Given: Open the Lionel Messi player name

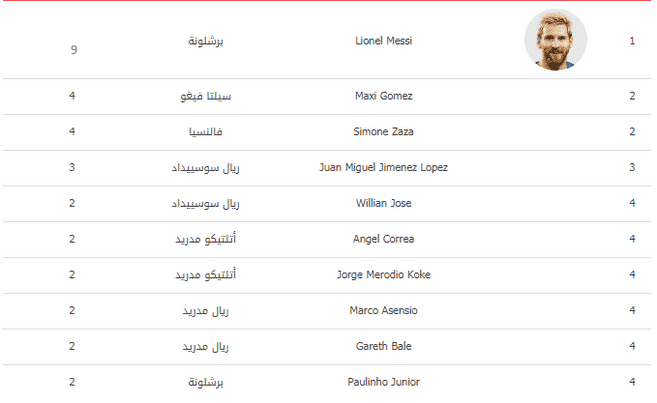Looking at the screenshot, I should coord(383,41).
